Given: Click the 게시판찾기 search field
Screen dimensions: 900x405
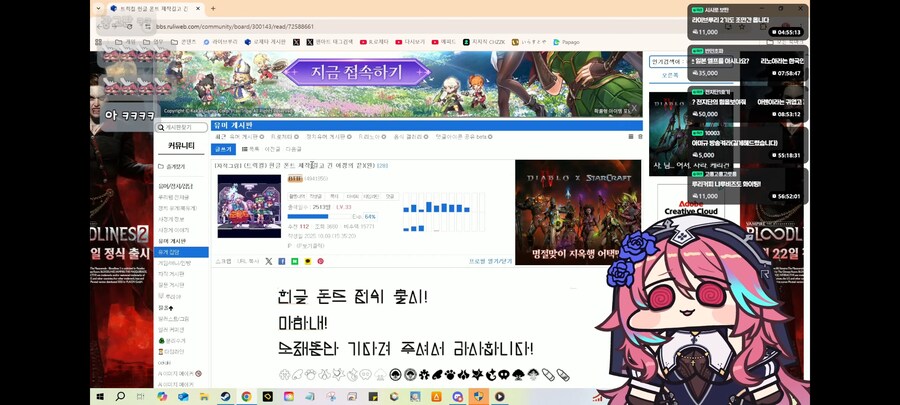Looking at the screenshot, I should pos(181,127).
